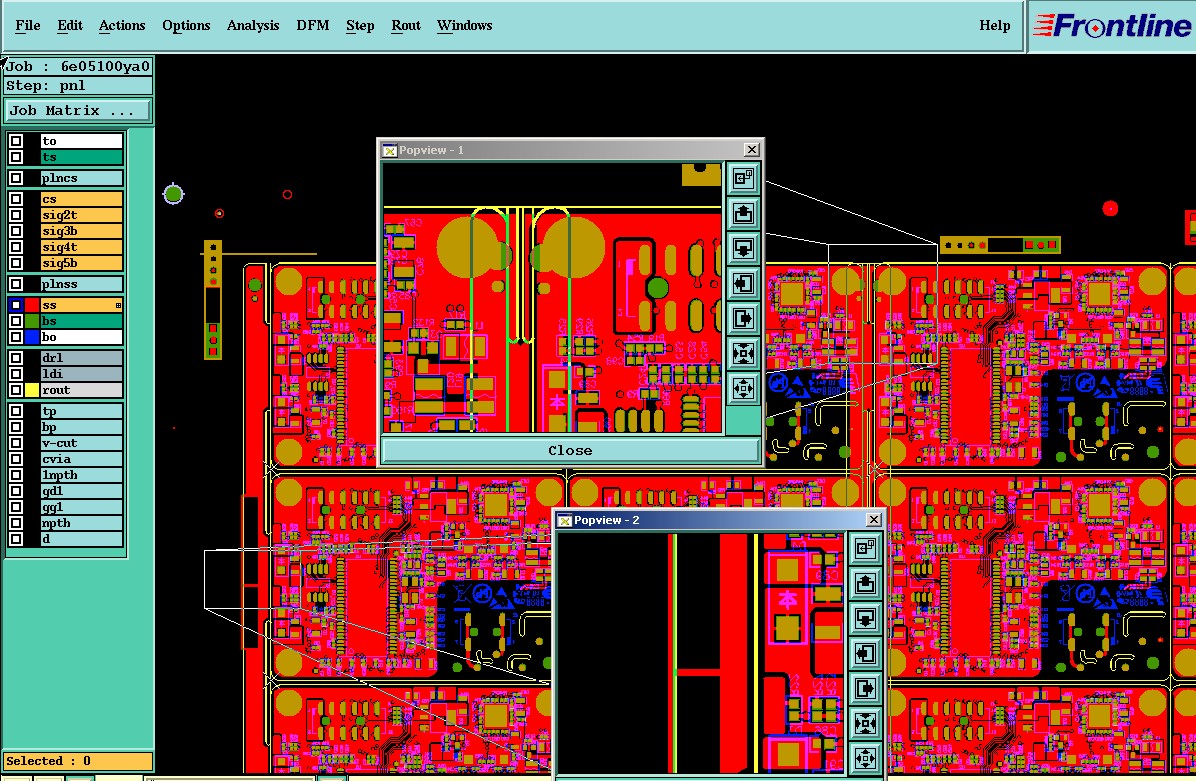Viewport: 1196px width, 781px height.
Task: Click the red ss layer color swatch
Action: pyautogui.click(x=32, y=305)
